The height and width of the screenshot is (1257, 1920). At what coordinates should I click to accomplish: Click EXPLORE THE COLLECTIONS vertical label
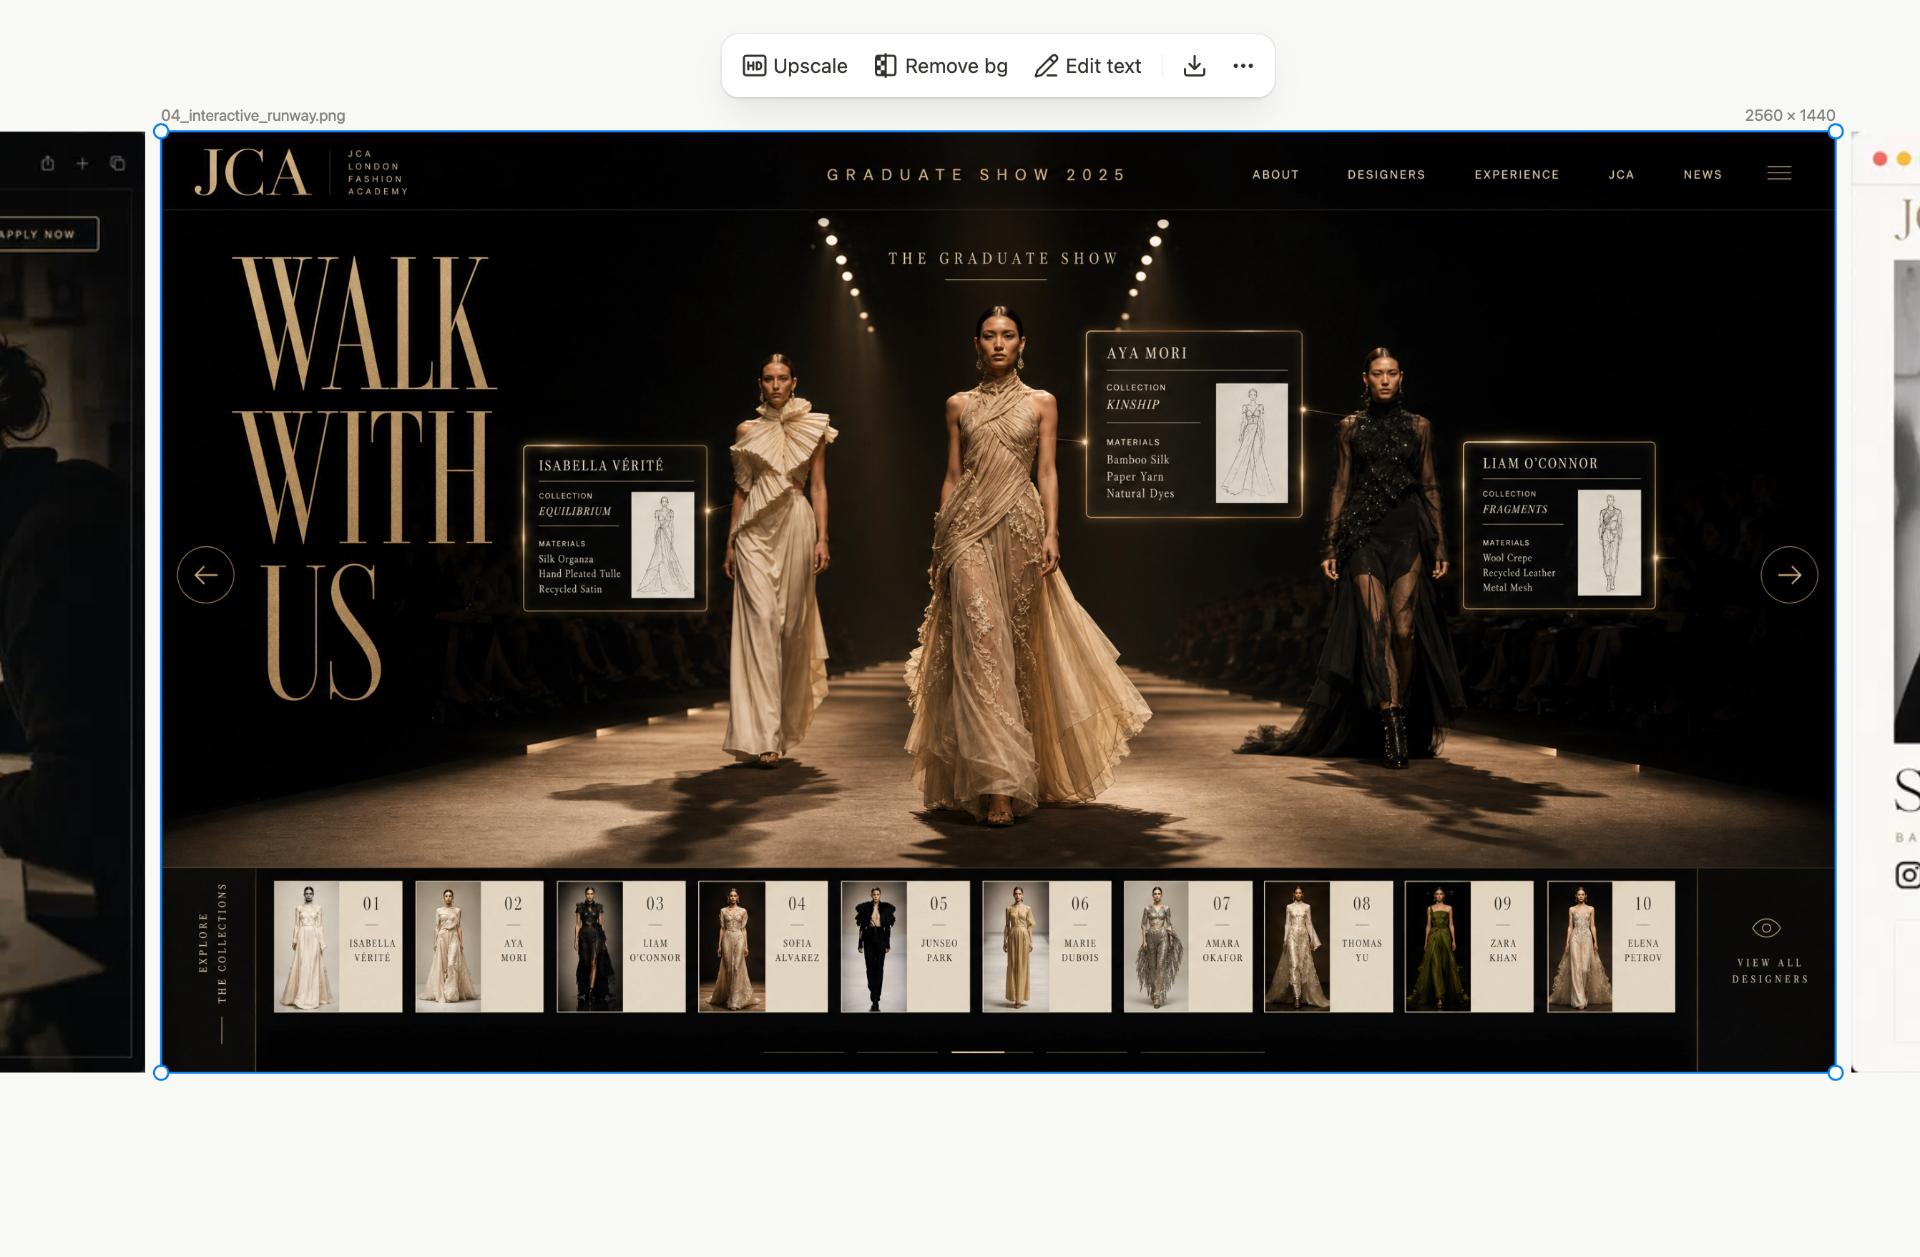(x=212, y=943)
